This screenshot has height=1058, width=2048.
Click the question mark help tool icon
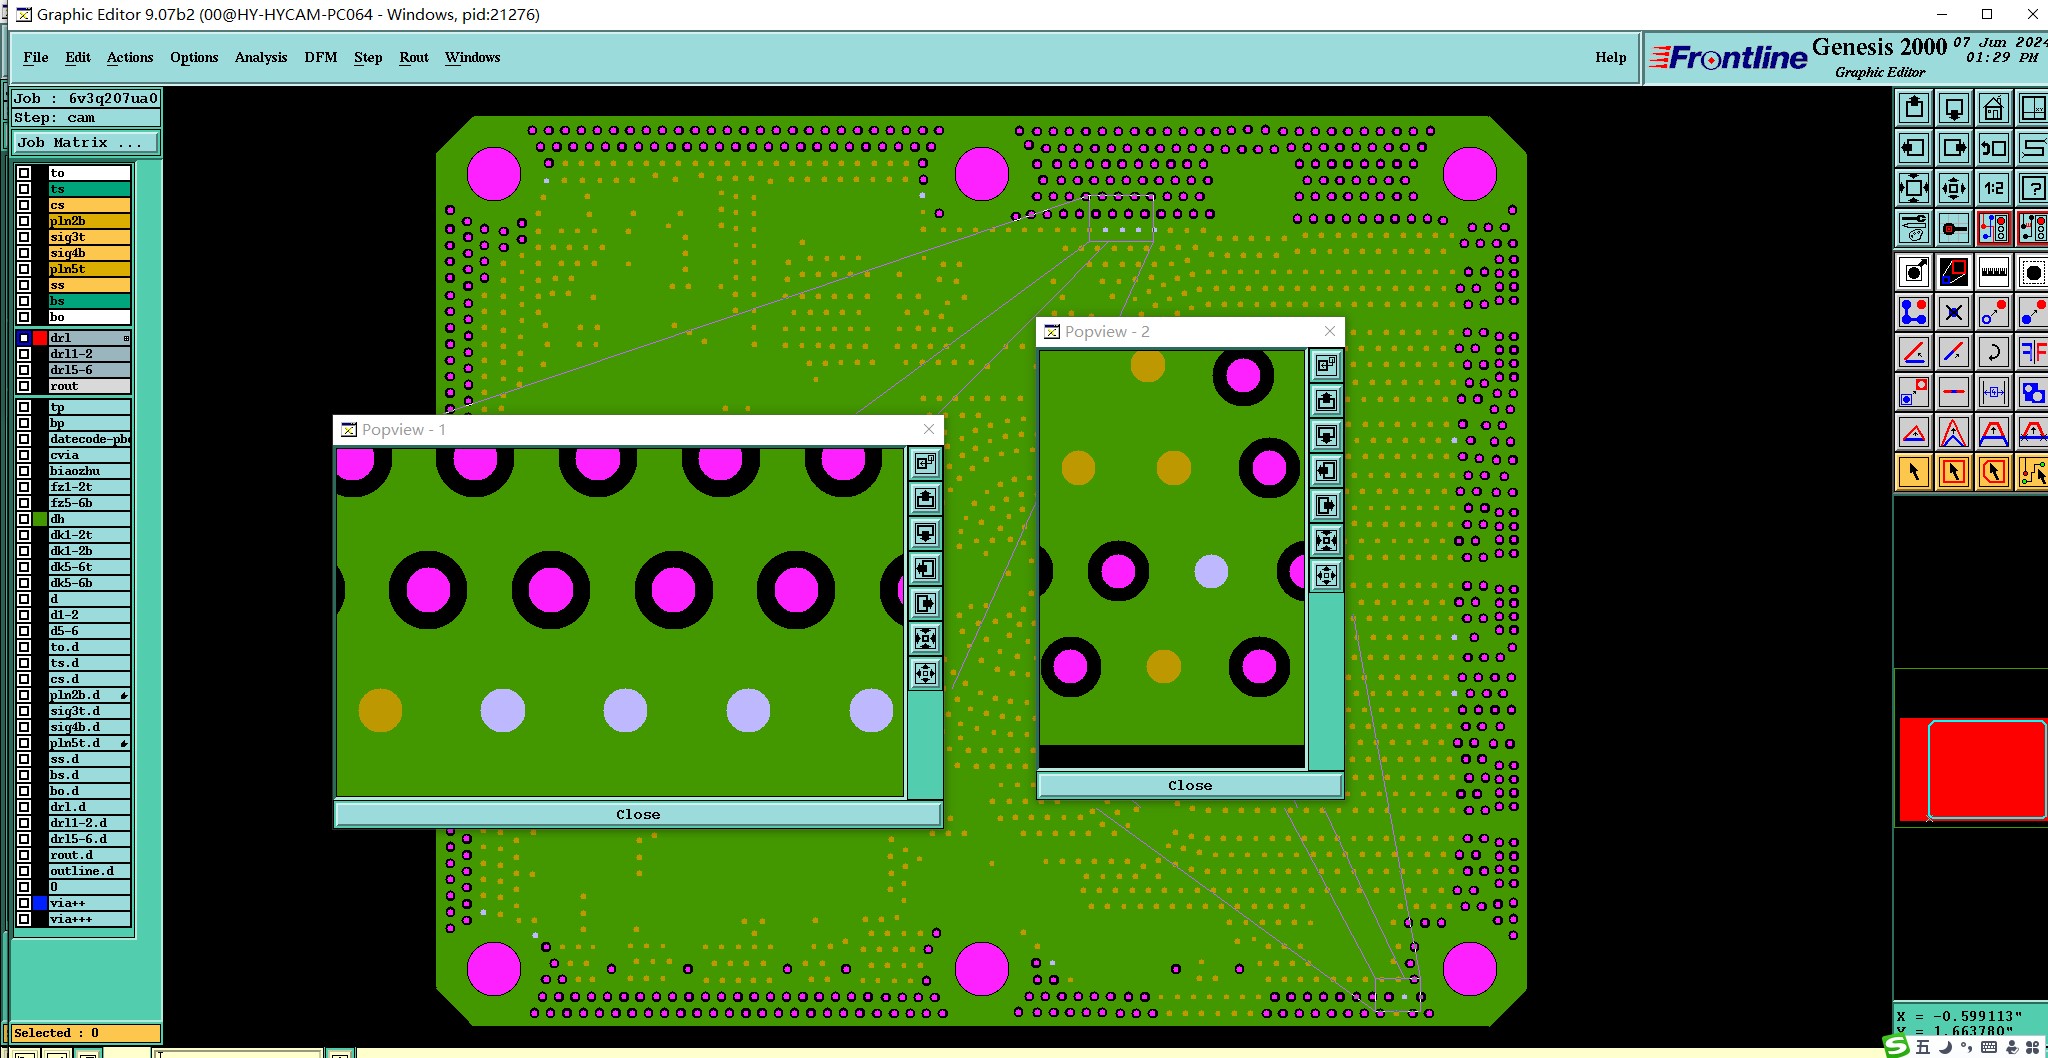(2032, 188)
